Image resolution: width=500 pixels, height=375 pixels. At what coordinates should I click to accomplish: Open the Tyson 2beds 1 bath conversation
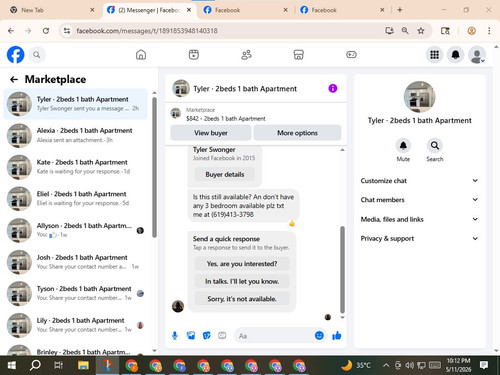coord(75,294)
